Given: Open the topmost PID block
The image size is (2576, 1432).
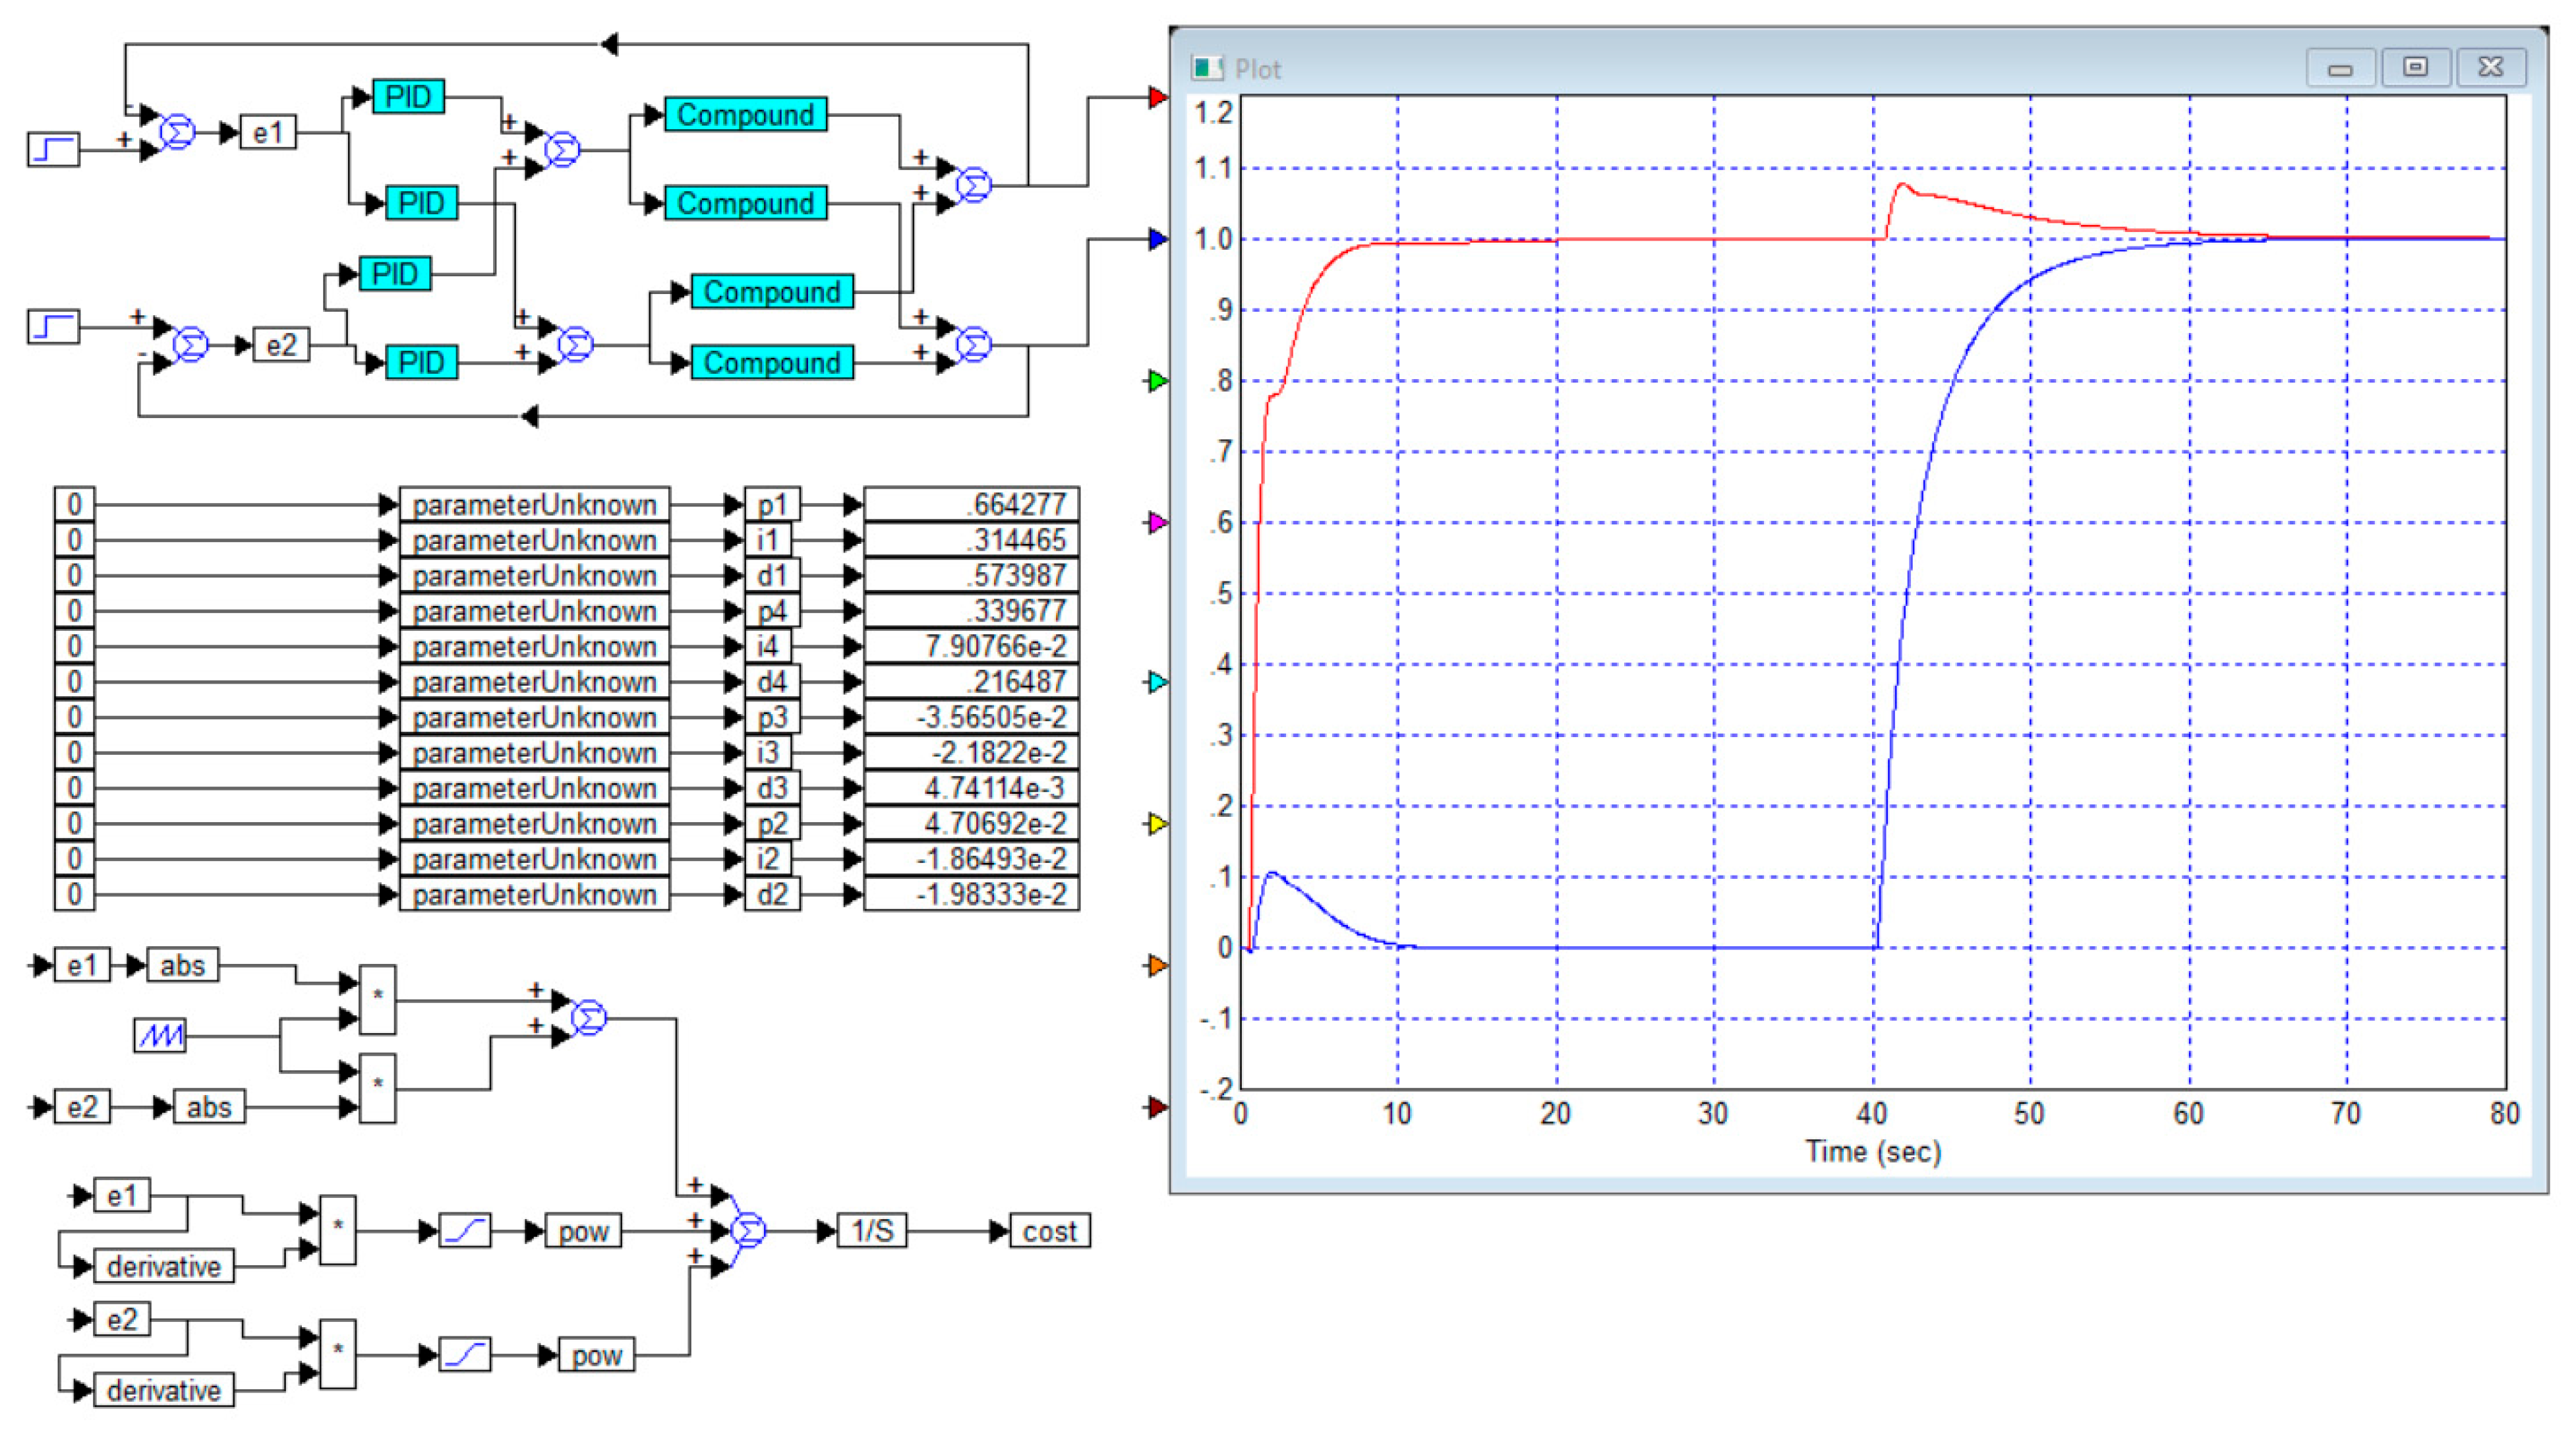Looking at the screenshot, I should pyautogui.click(x=408, y=97).
